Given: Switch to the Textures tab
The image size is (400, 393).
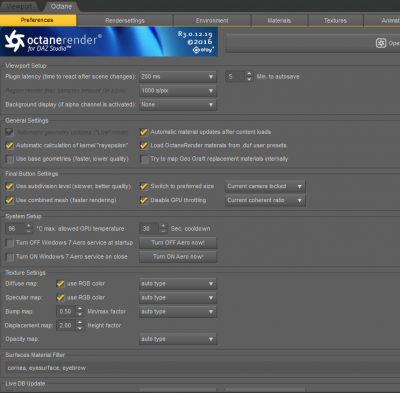Looking at the screenshot, I should pyautogui.click(x=335, y=21).
